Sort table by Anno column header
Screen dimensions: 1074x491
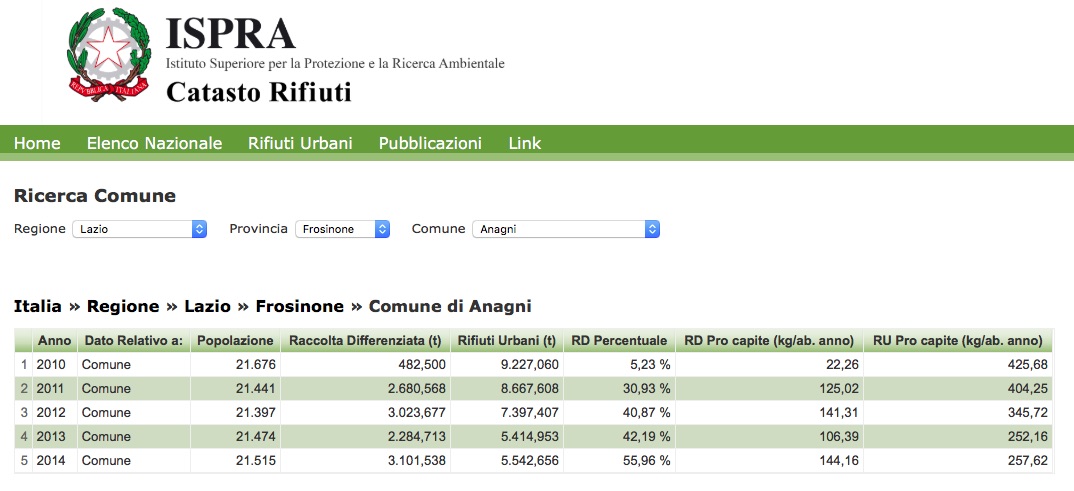[x=54, y=341]
